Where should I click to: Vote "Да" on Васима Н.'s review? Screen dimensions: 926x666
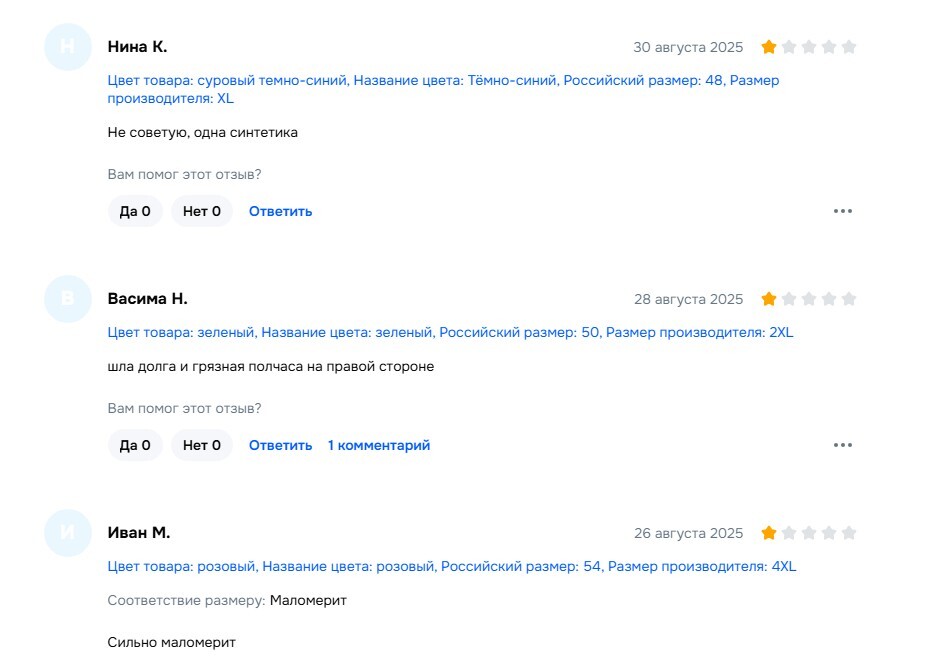tap(135, 445)
